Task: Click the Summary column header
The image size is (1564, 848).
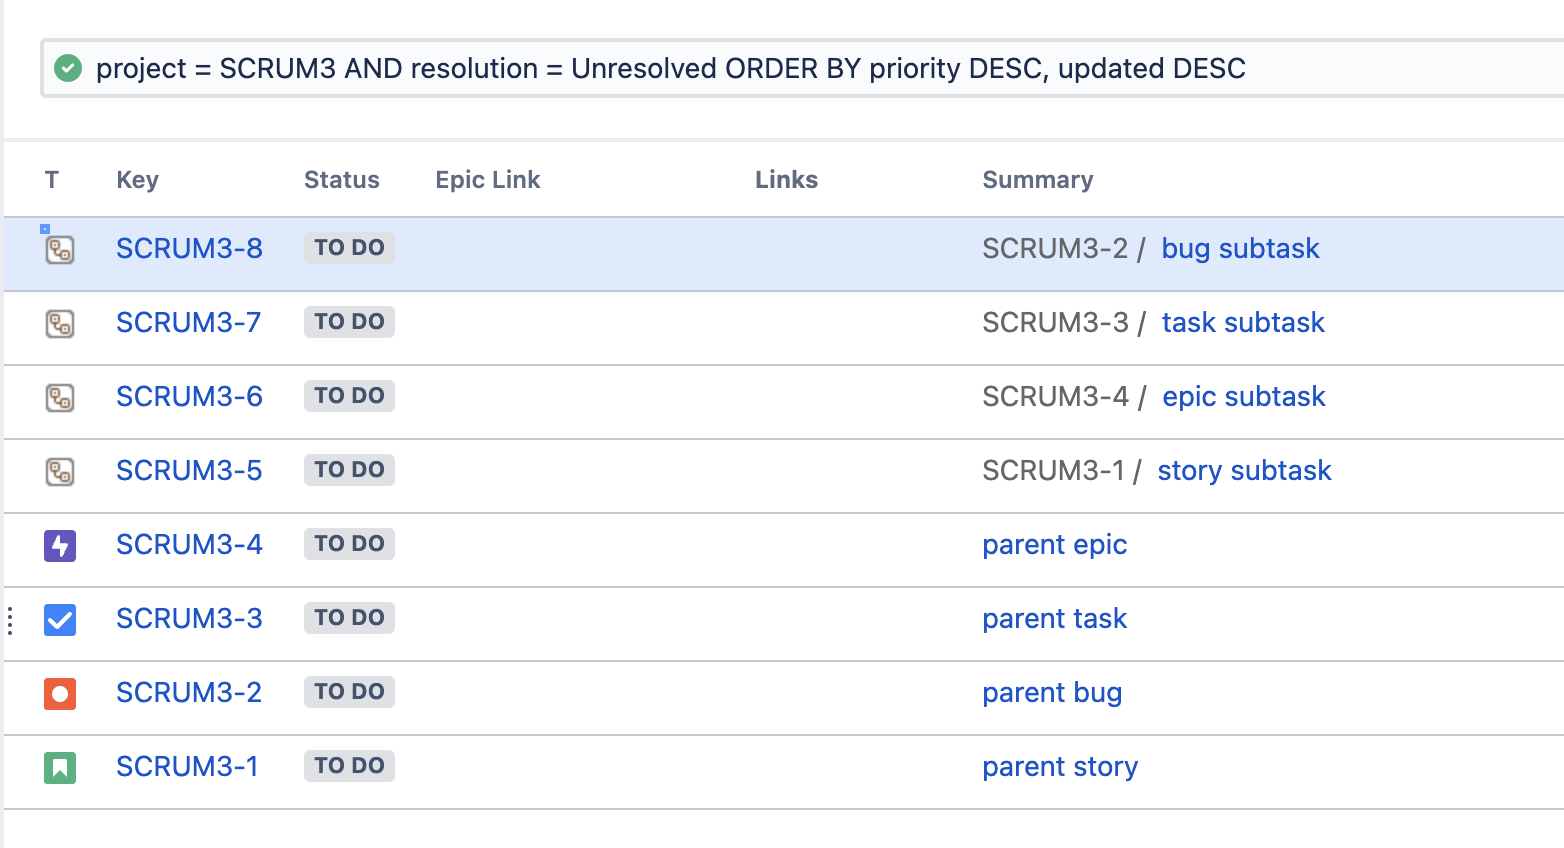Action: pos(1037,180)
